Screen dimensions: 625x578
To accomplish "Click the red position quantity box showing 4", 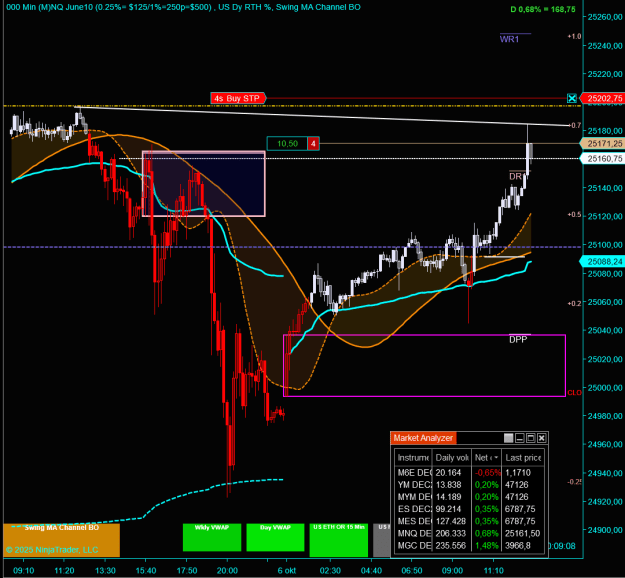I will (x=313, y=144).
